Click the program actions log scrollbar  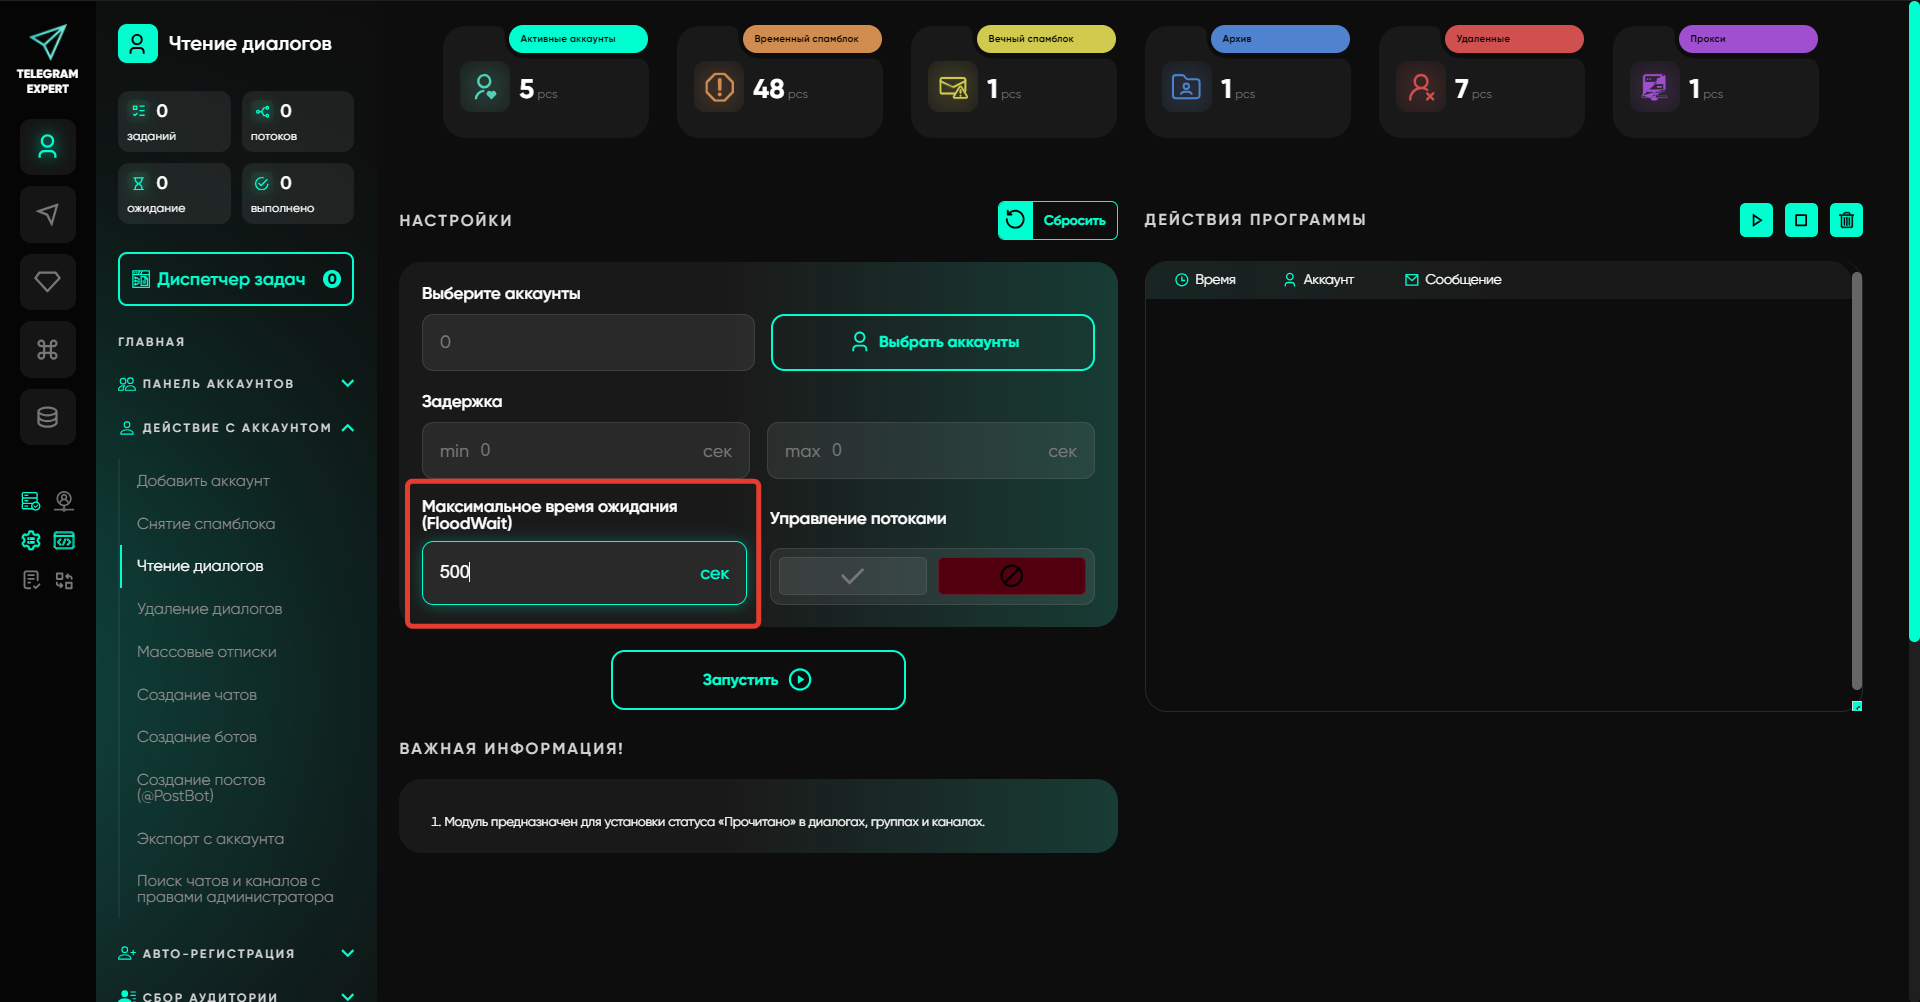pos(1856,480)
